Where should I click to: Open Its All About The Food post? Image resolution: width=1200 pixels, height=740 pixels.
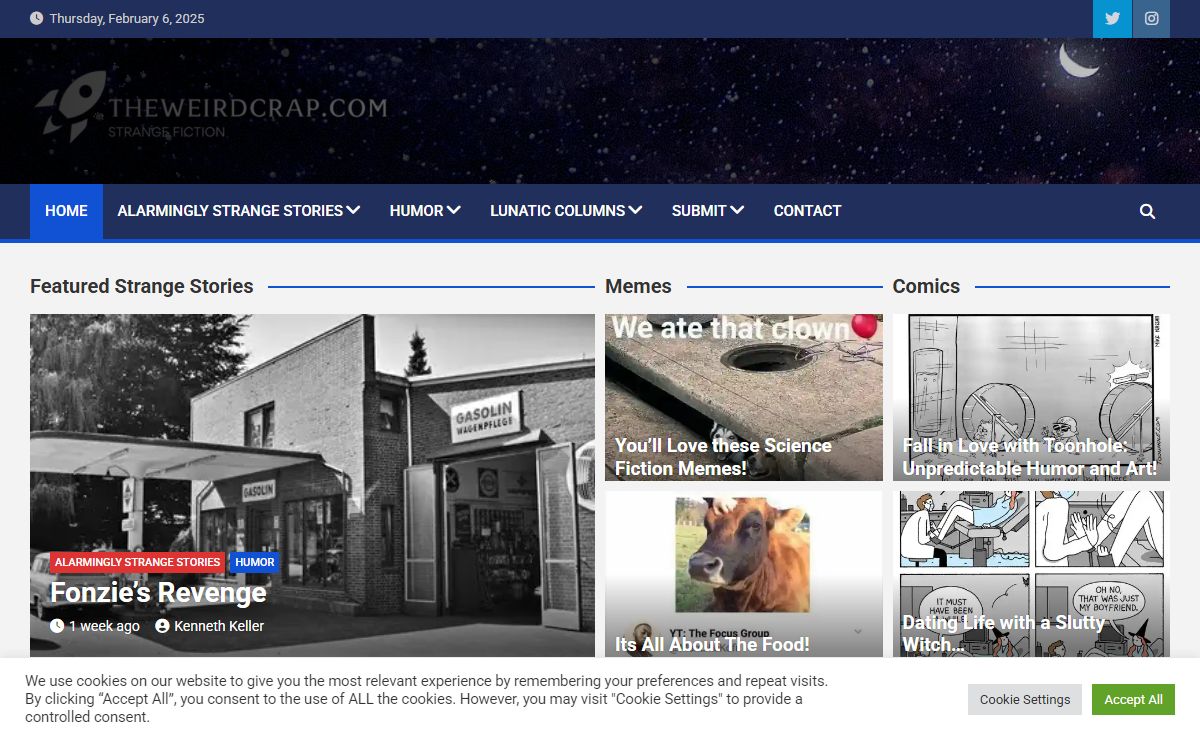712,645
